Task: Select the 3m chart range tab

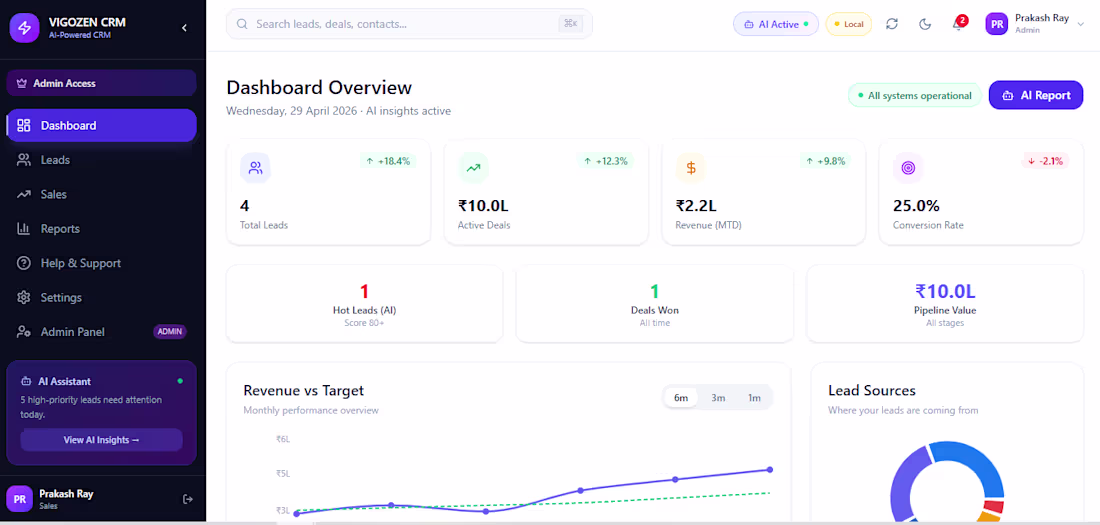Action: [x=718, y=398]
